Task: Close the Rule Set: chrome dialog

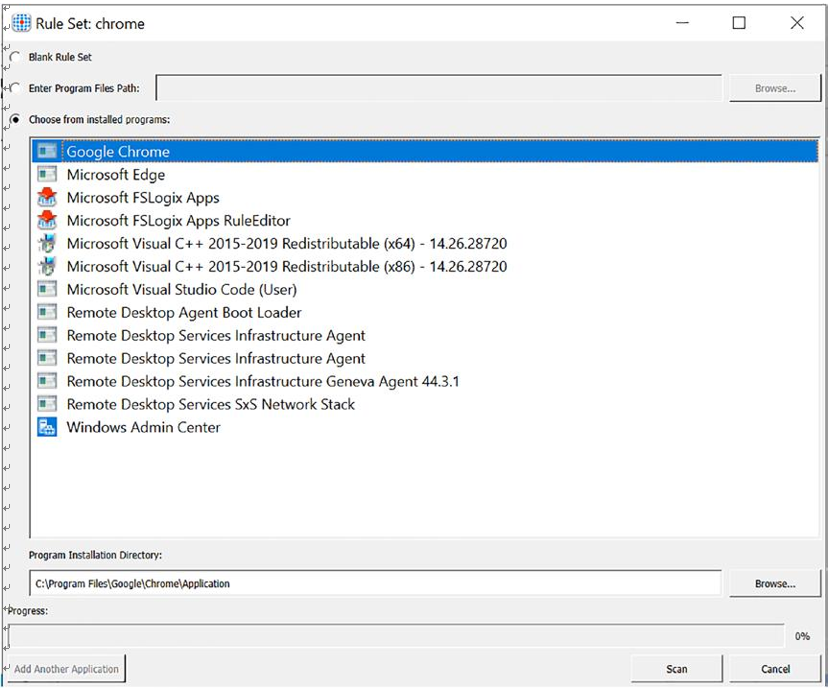Action: coord(797,23)
